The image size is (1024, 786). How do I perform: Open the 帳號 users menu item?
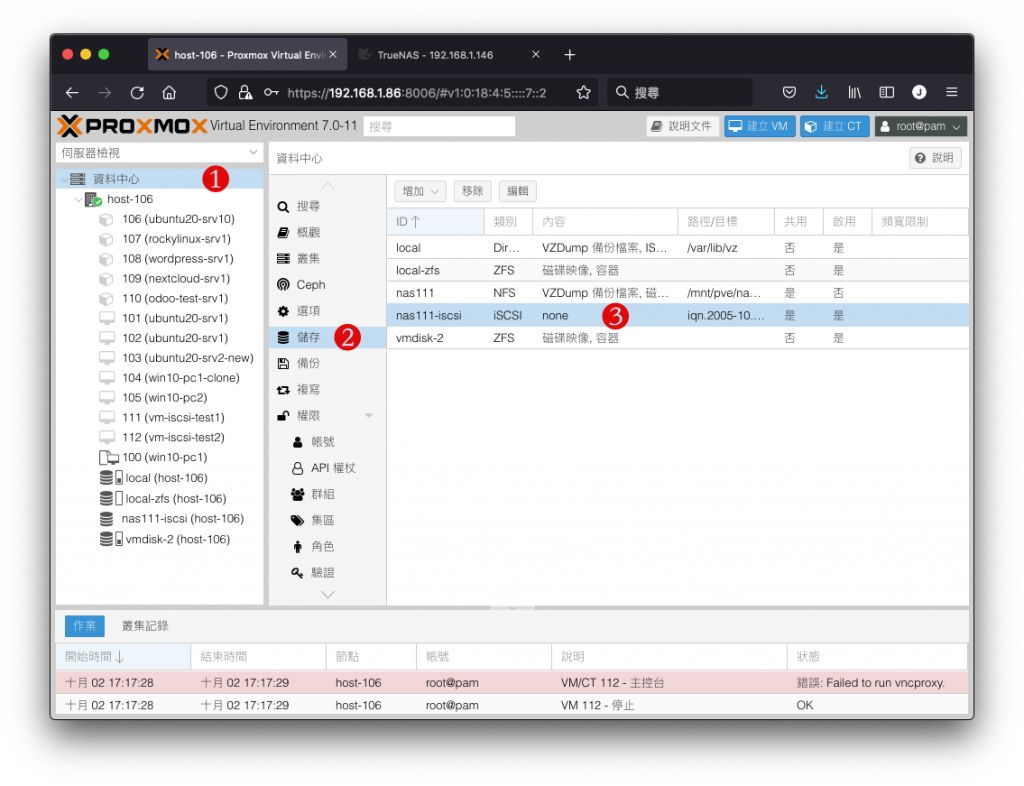327,442
